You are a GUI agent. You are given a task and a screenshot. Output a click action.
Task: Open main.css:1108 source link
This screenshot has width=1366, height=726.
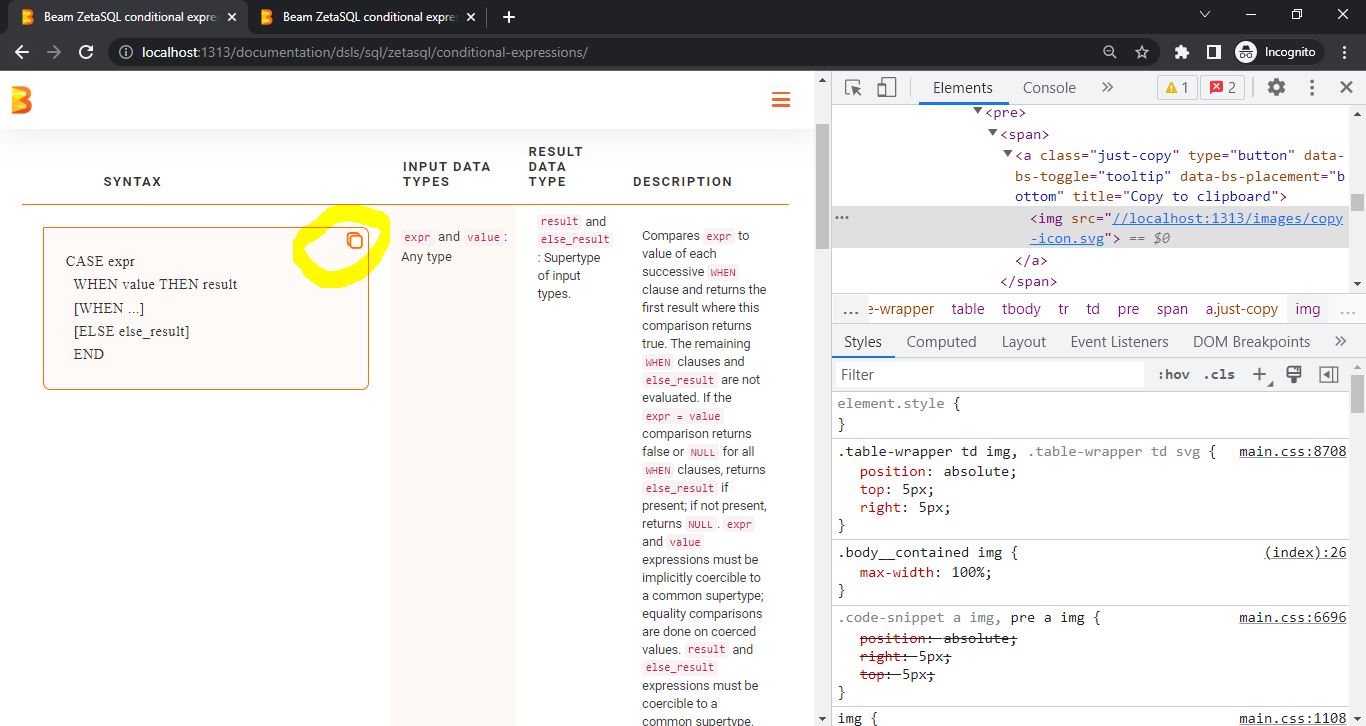(1292, 718)
